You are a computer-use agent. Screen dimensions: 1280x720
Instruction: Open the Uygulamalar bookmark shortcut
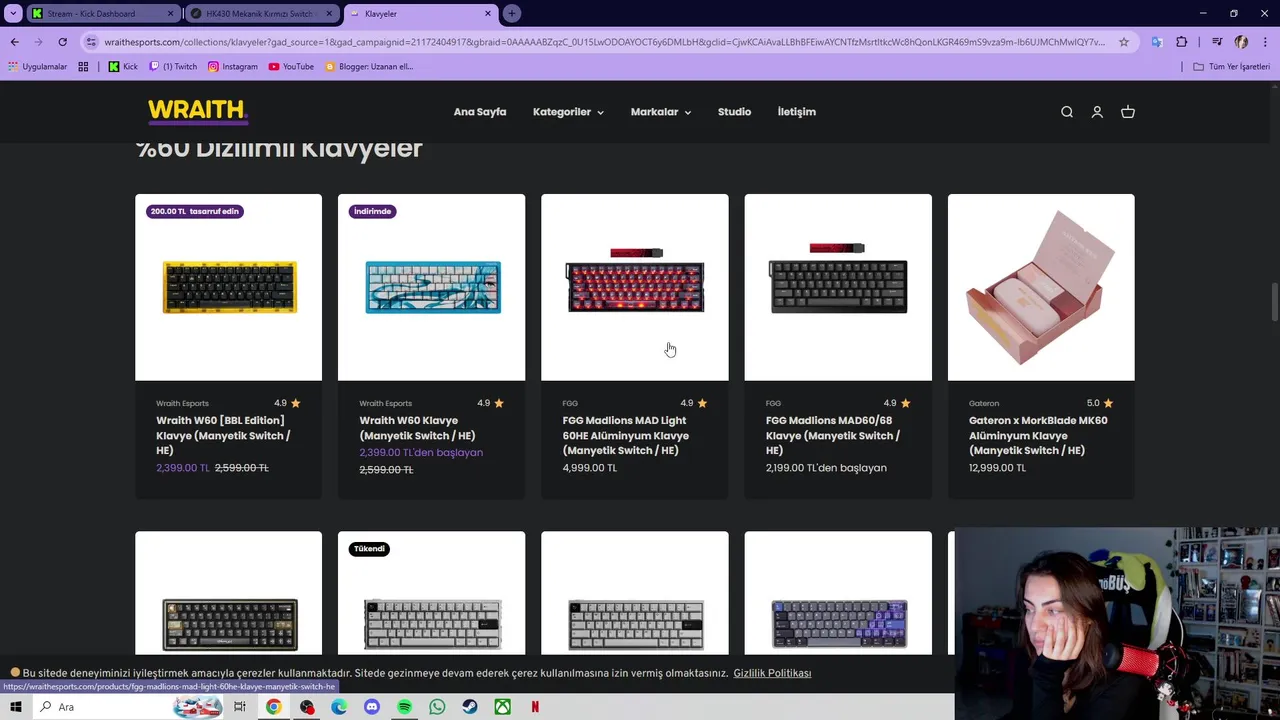click(x=38, y=66)
